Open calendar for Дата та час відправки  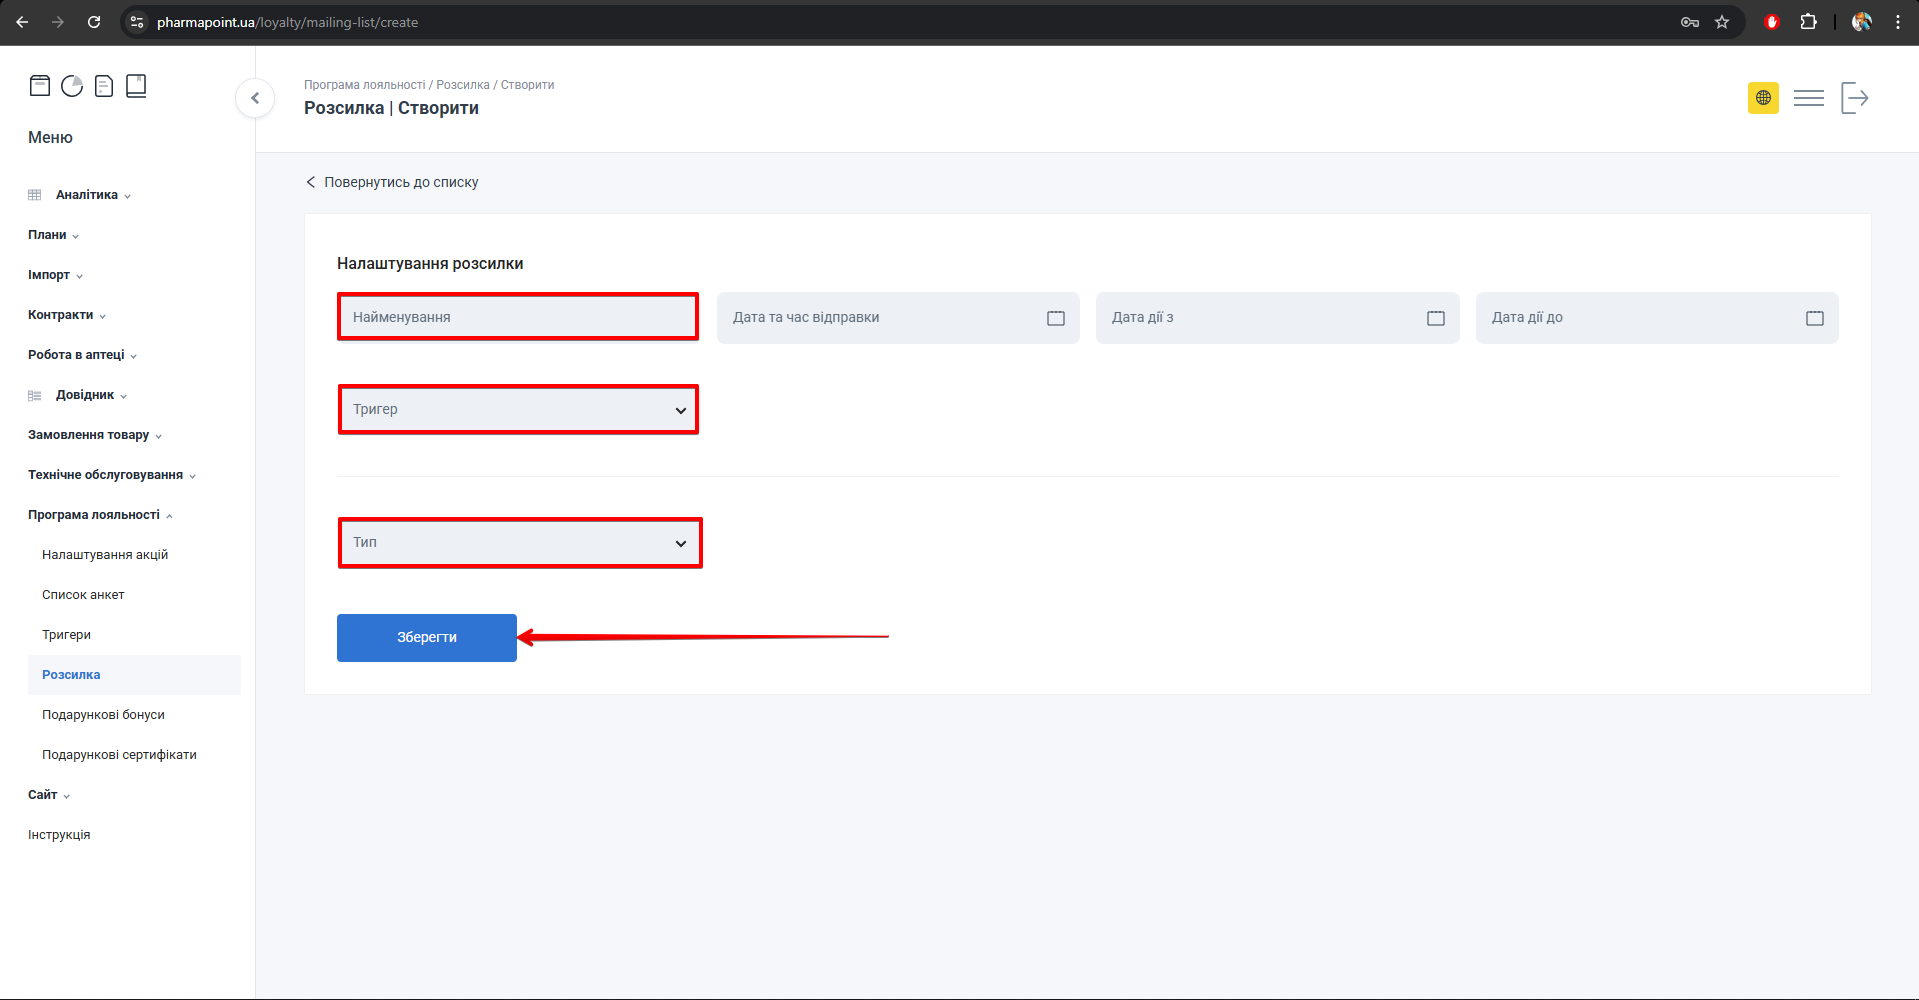coord(1055,318)
